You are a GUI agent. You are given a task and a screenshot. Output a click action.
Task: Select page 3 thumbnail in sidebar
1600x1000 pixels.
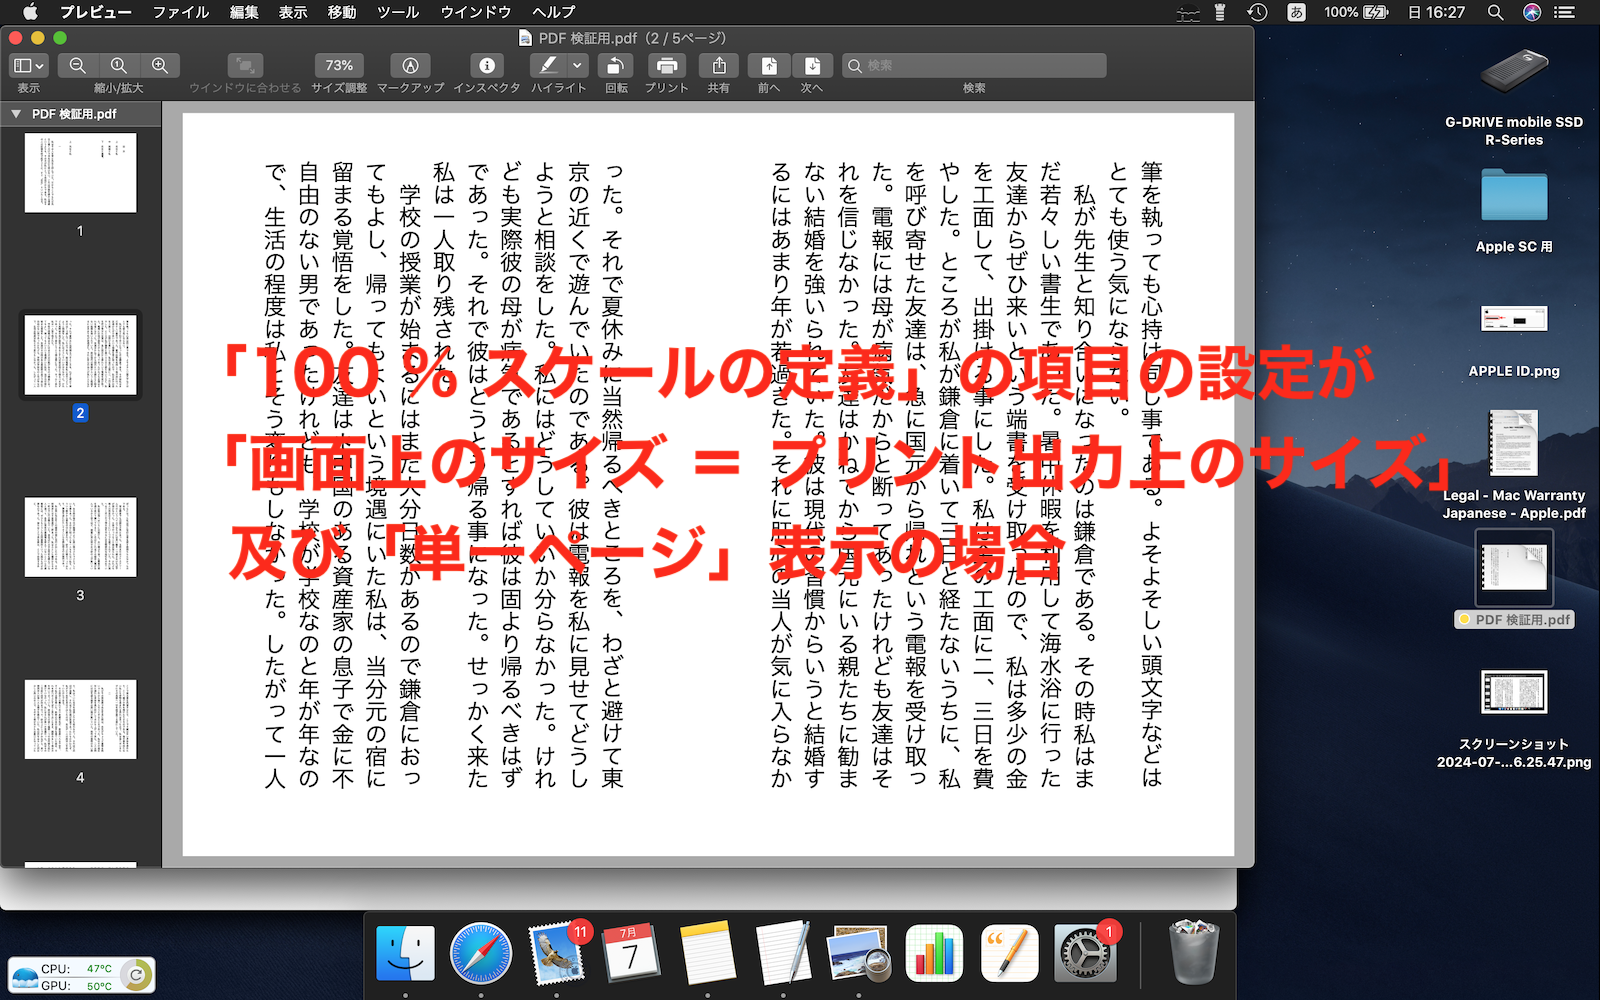point(80,537)
